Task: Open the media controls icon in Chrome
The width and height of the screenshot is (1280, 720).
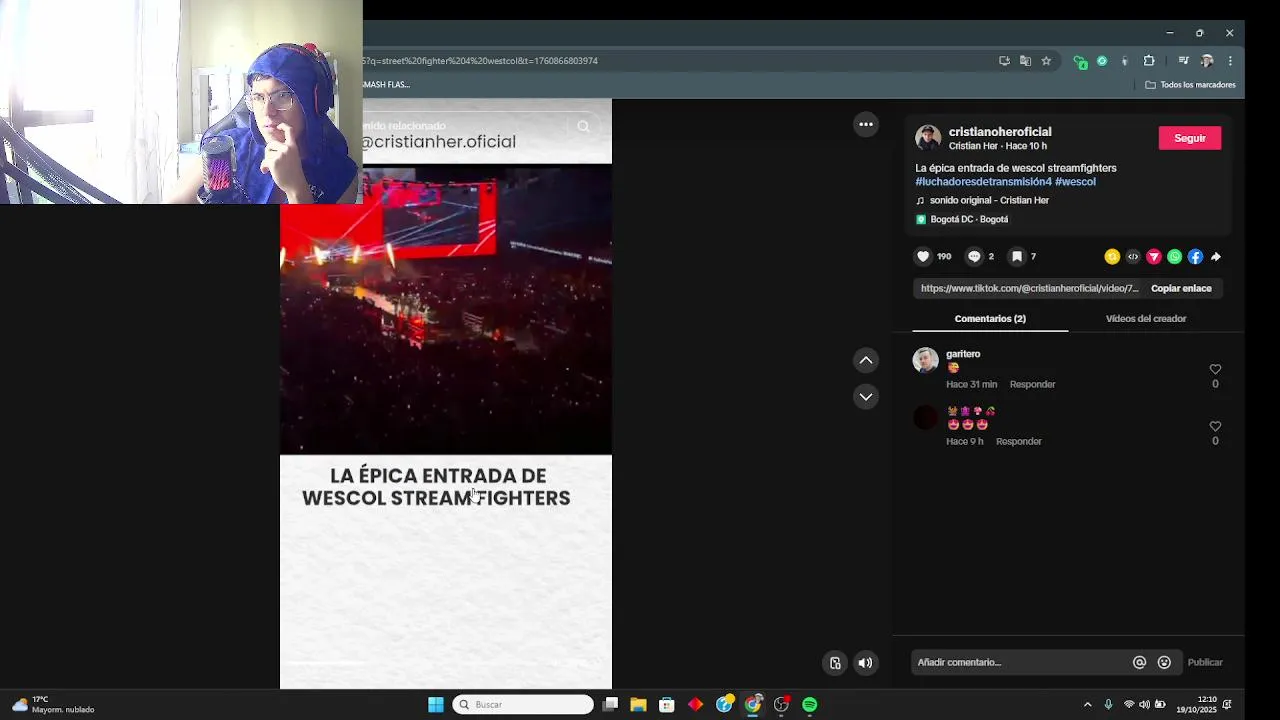Action: click(x=1183, y=61)
